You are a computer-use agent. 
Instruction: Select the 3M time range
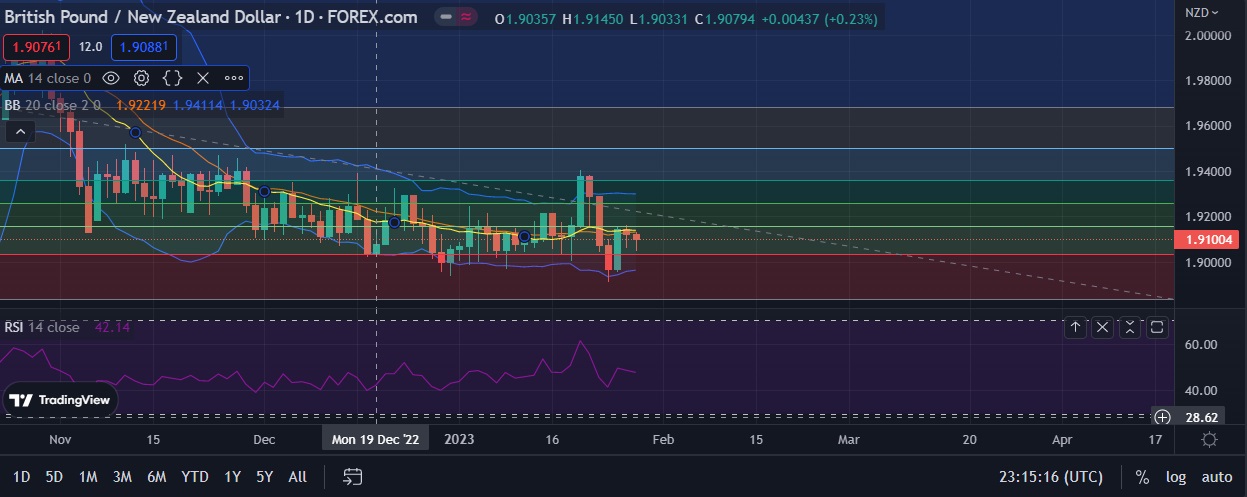[x=122, y=477]
